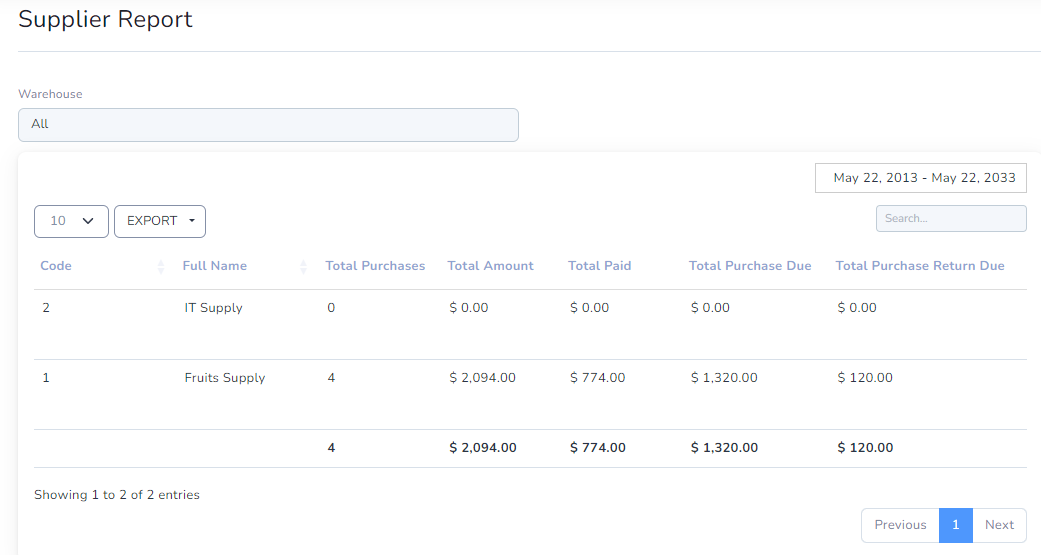Click the Total Purchase Due header
The image size is (1041, 555).
750,266
